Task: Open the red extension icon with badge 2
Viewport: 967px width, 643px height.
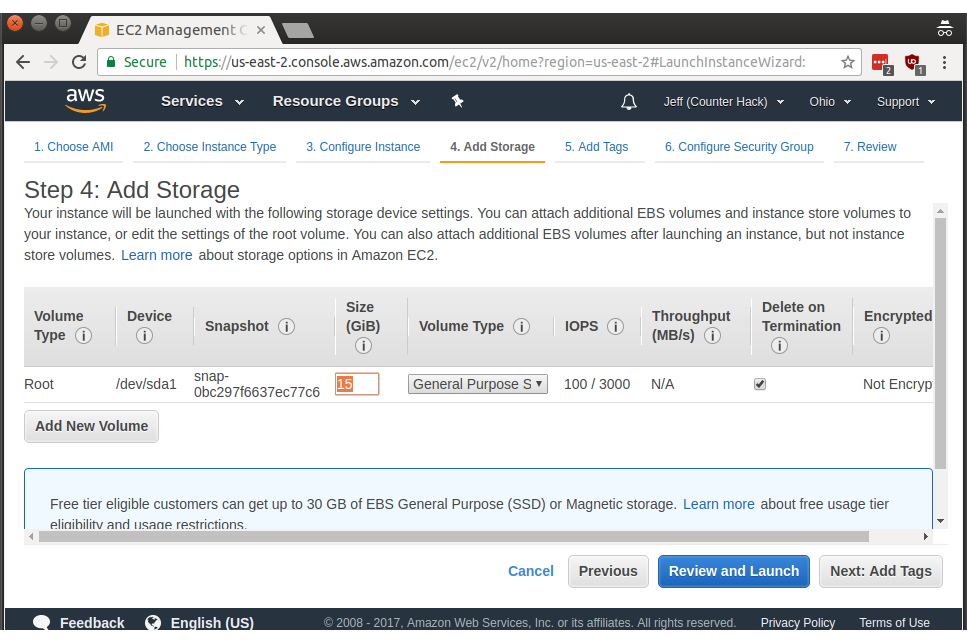Action: (881, 63)
